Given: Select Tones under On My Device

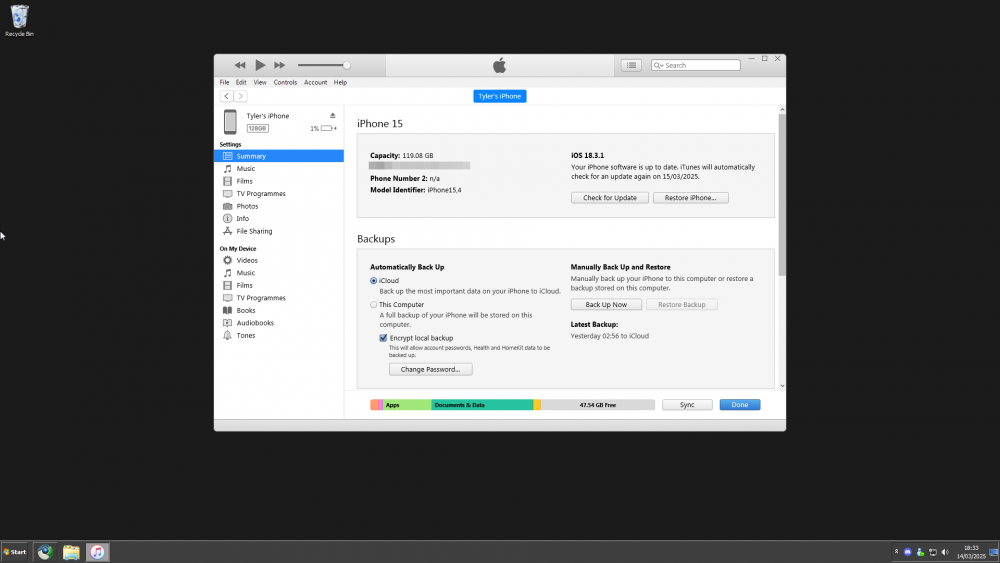Looking at the screenshot, I should pos(245,336).
